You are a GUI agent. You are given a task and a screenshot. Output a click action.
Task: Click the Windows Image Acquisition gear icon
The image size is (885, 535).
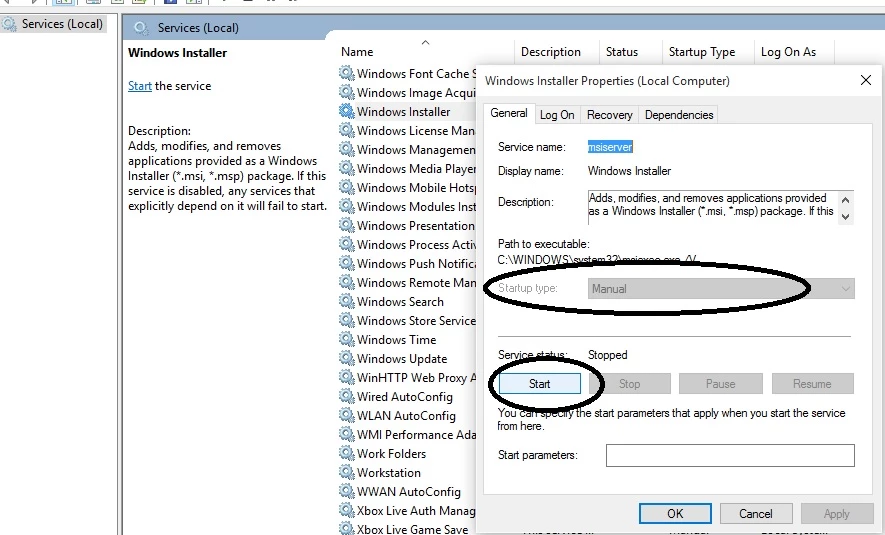point(347,91)
